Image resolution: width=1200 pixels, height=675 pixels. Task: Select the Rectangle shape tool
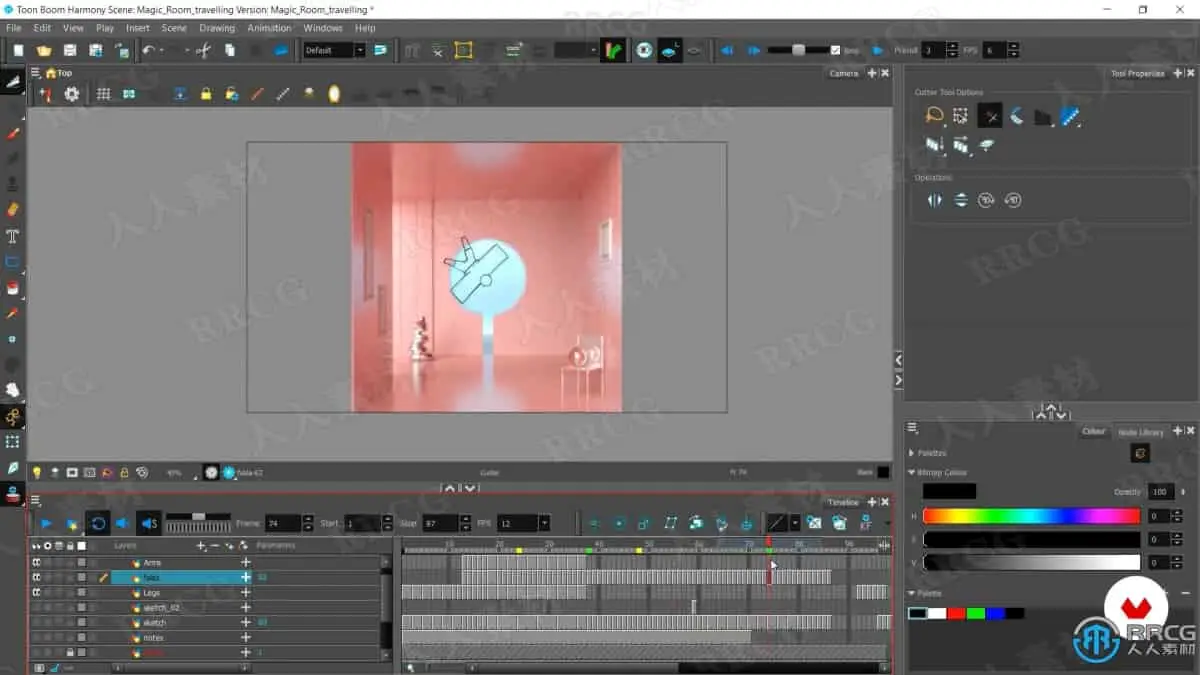(x=13, y=262)
